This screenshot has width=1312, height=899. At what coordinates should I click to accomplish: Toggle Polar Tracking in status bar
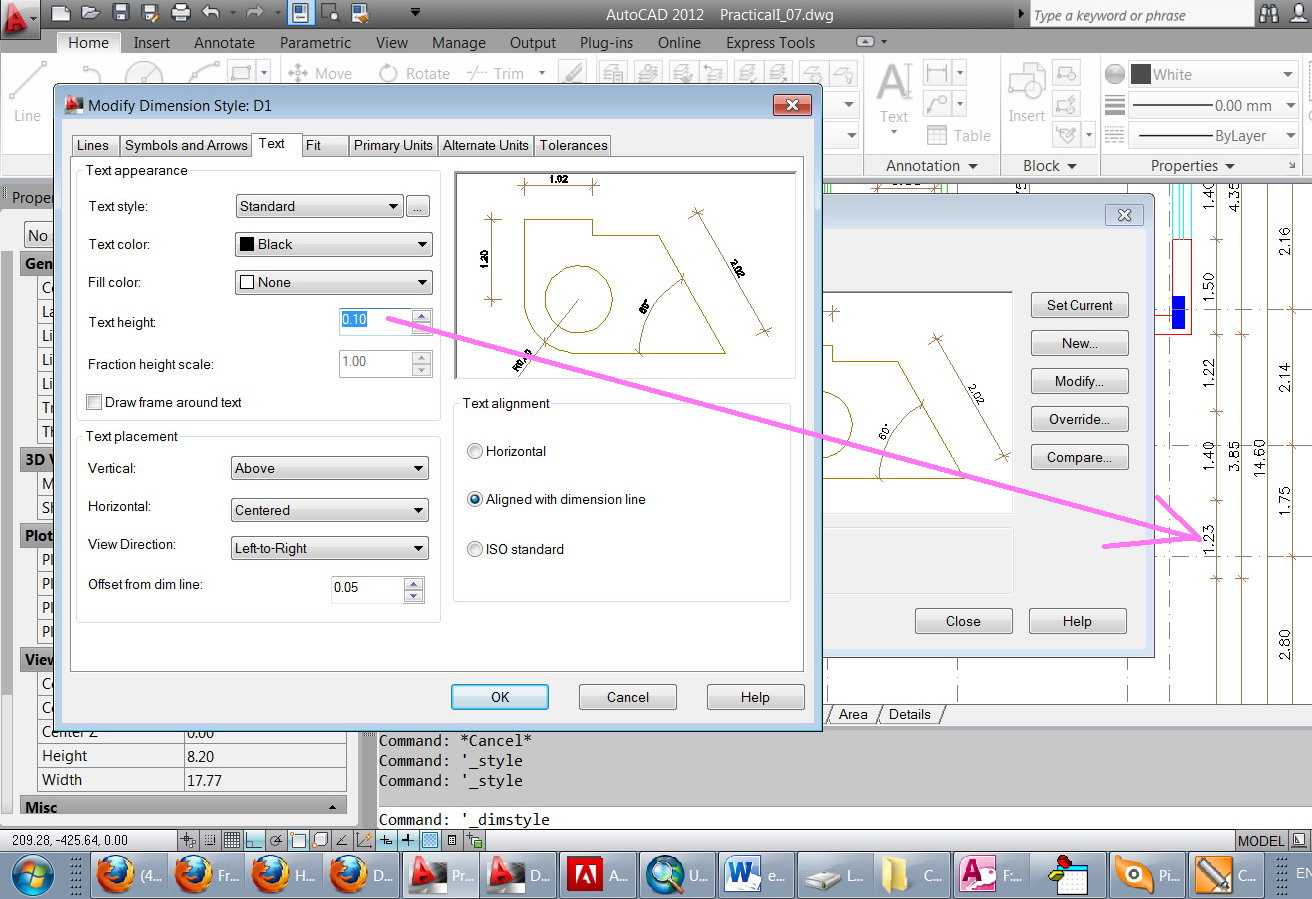click(276, 840)
